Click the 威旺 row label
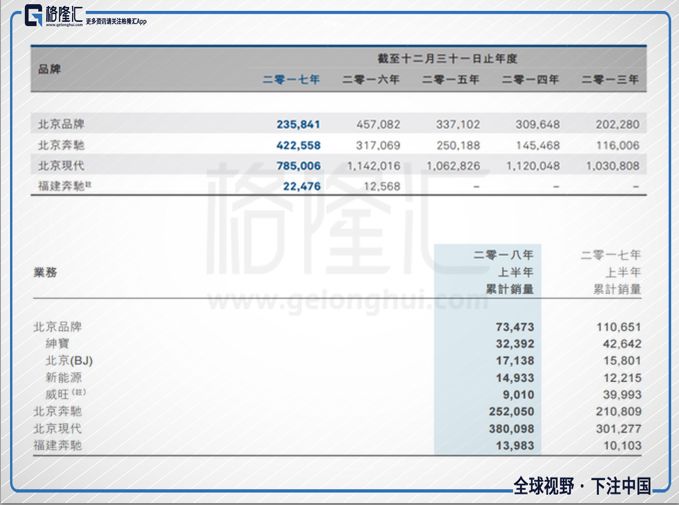The height and width of the screenshot is (505, 679). 65,394
